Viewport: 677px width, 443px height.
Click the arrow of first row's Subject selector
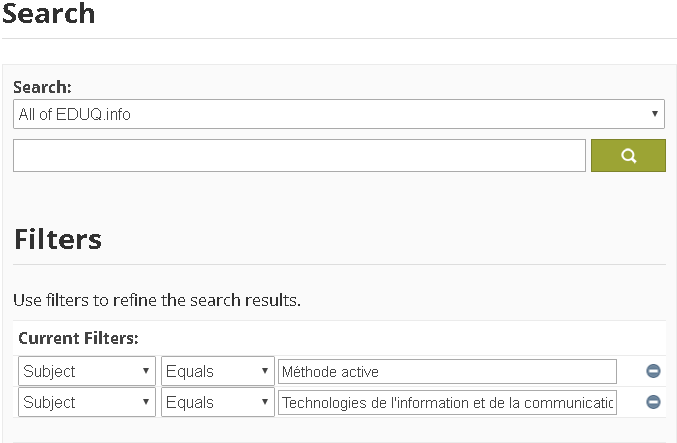[x=146, y=371]
